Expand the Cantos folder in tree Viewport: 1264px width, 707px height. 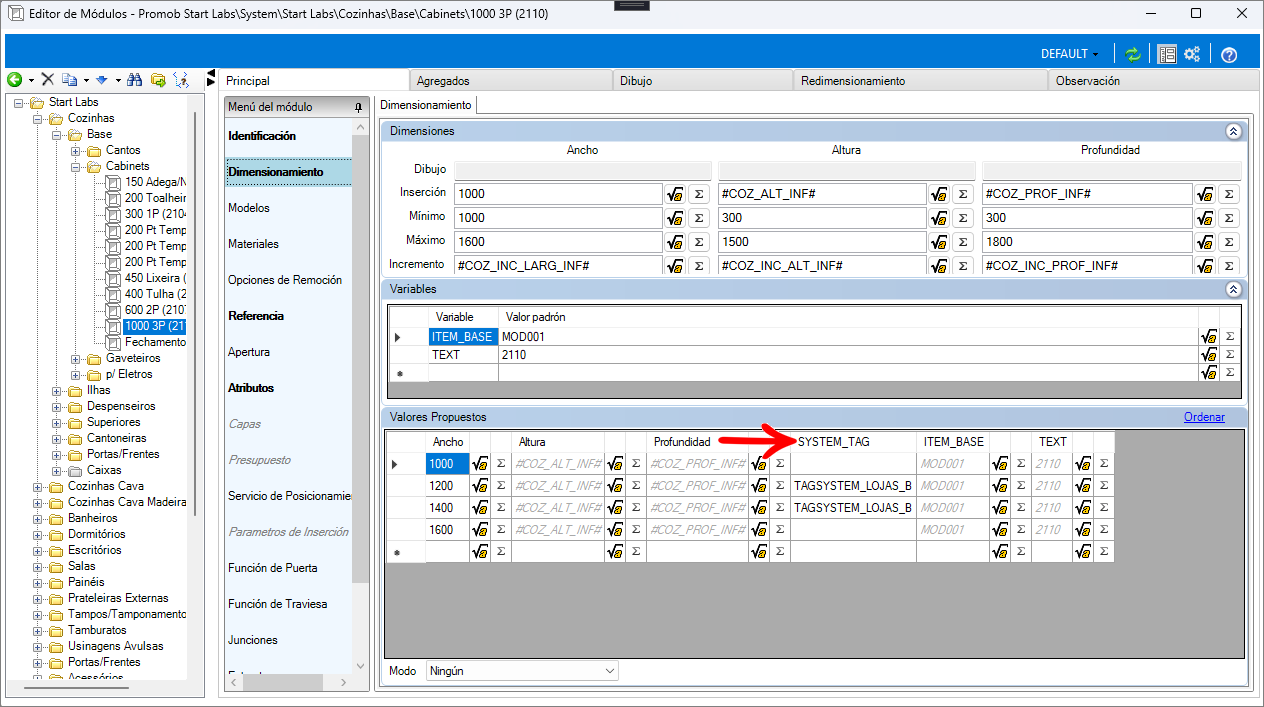[x=76, y=150]
